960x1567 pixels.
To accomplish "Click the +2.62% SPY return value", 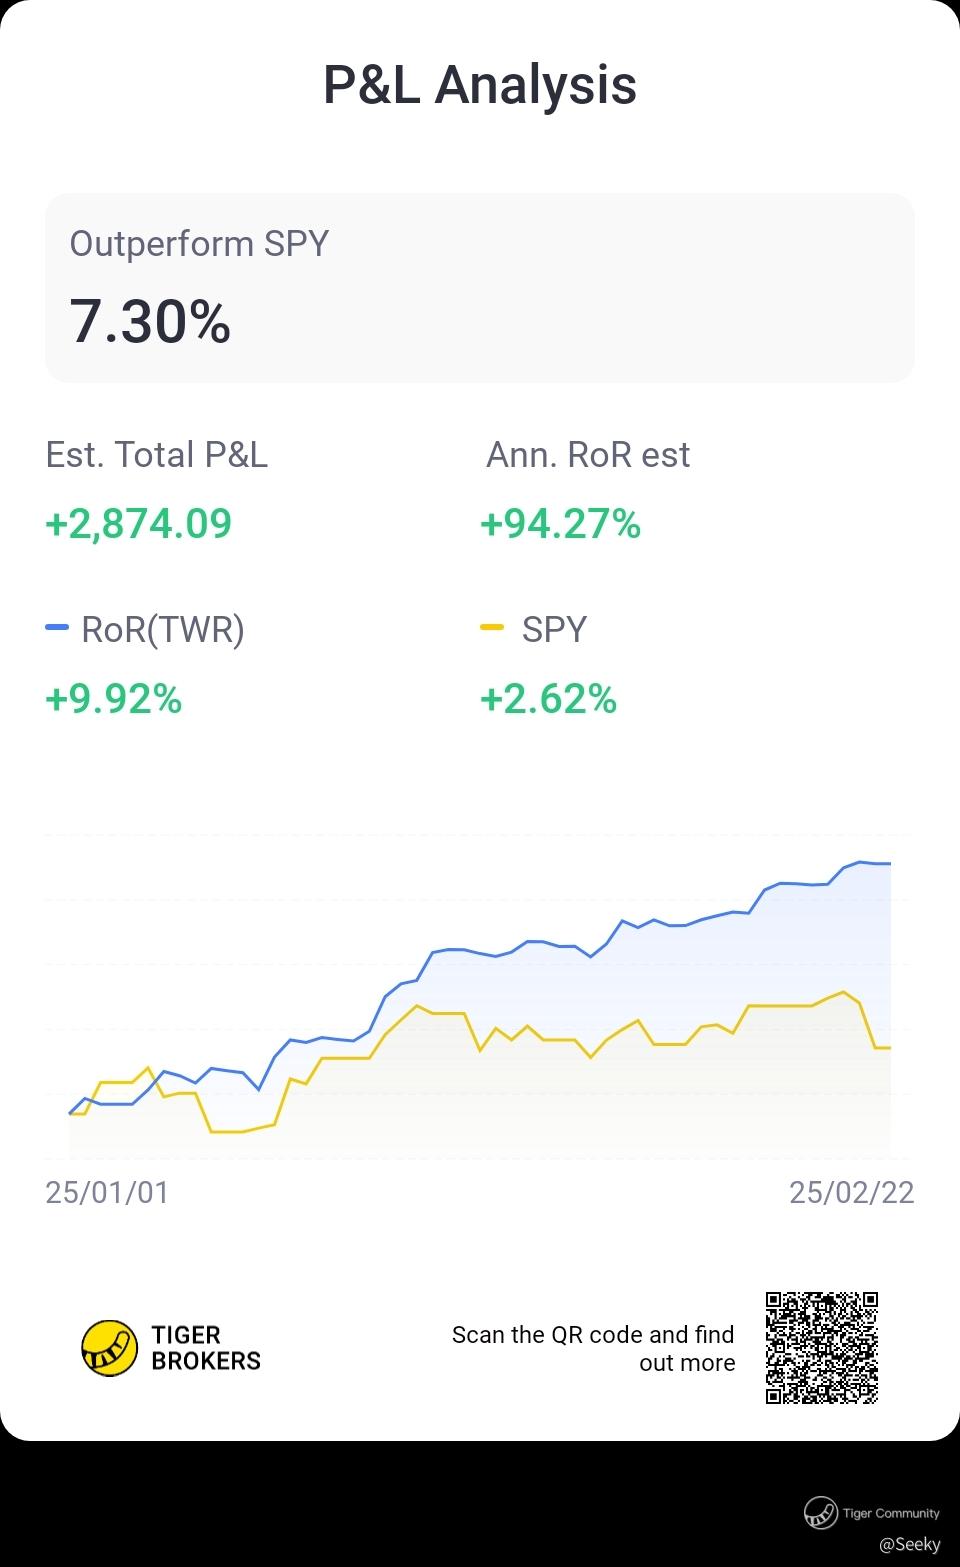I will (x=549, y=698).
